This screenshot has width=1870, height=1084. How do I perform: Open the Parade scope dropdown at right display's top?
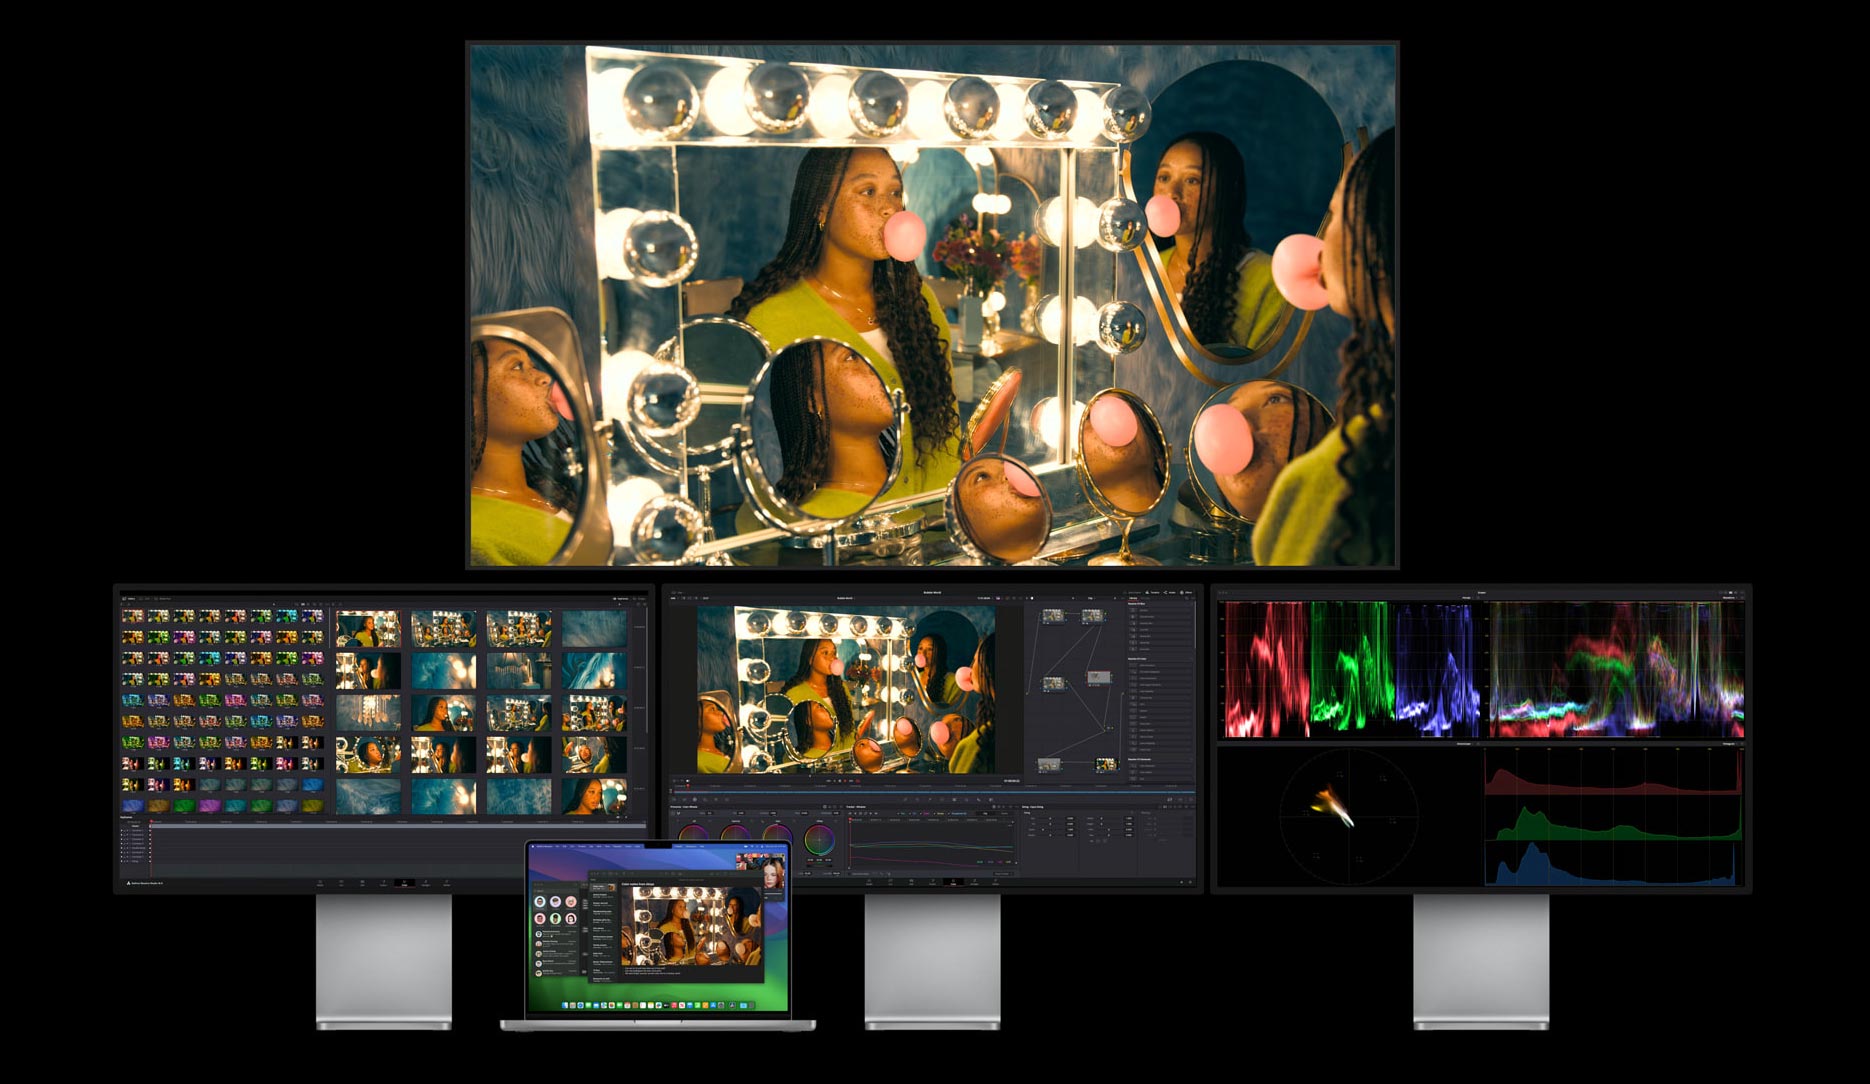pos(1469,598)
